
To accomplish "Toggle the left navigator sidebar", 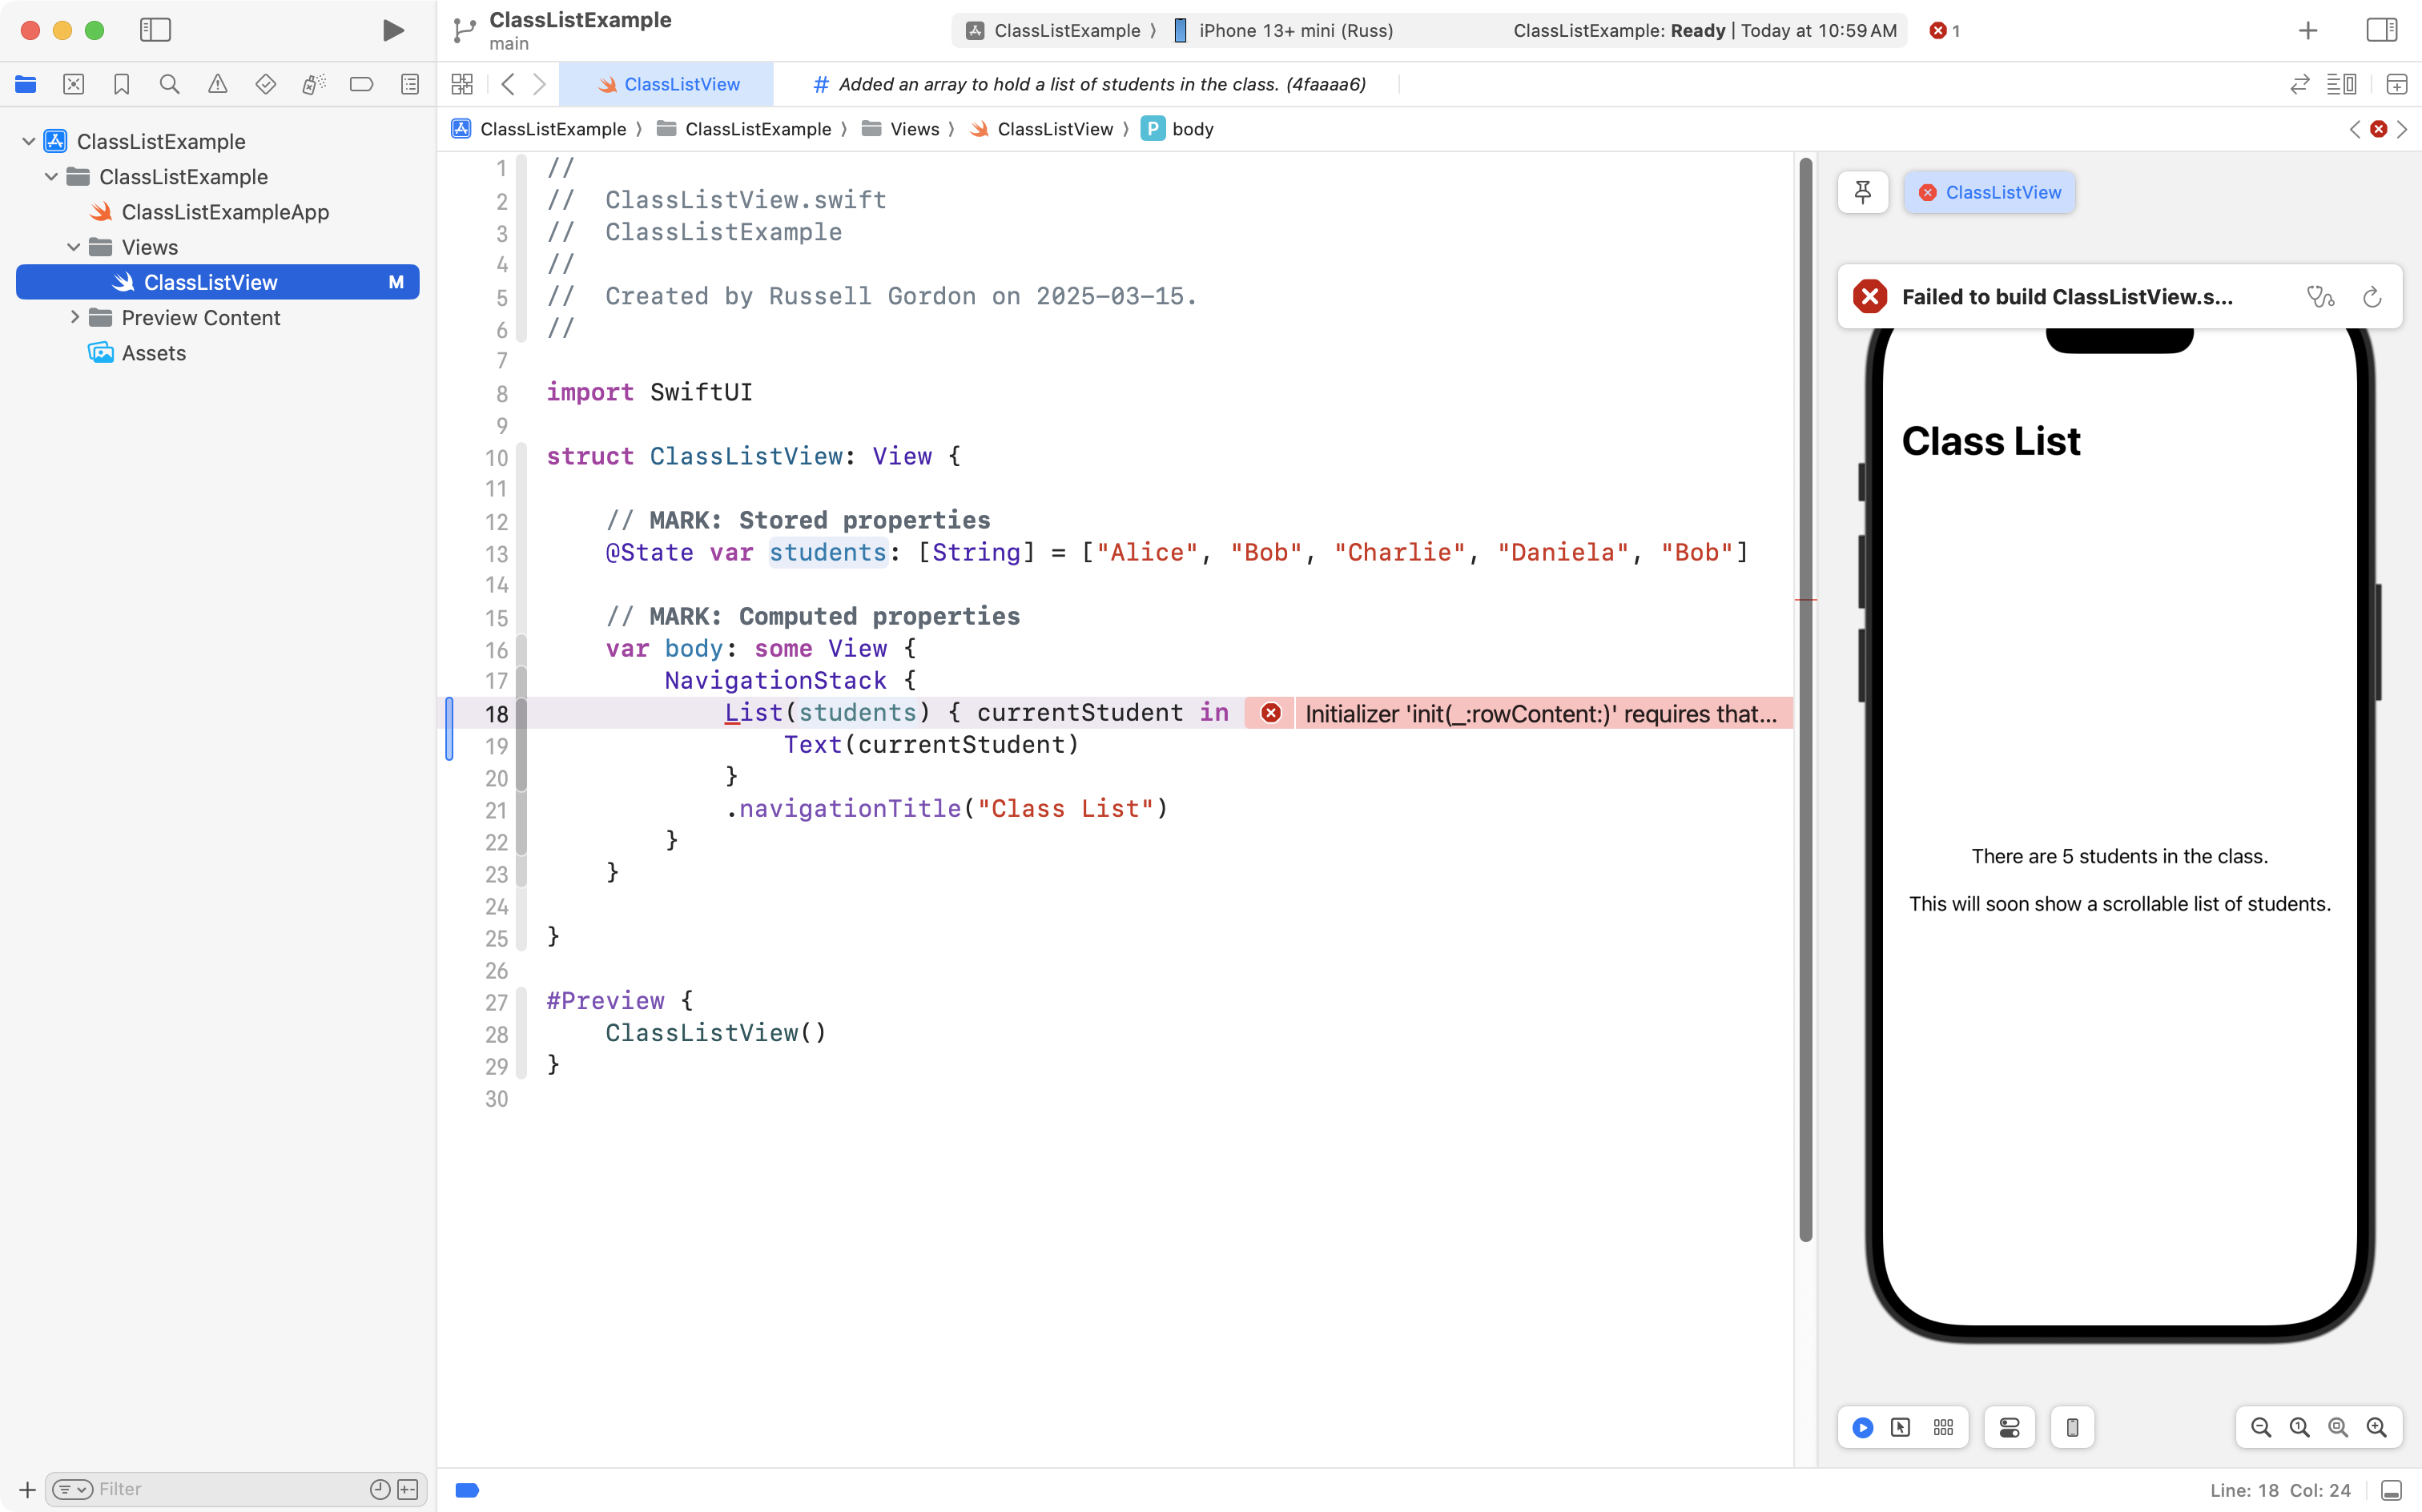I will click(155, 30).
